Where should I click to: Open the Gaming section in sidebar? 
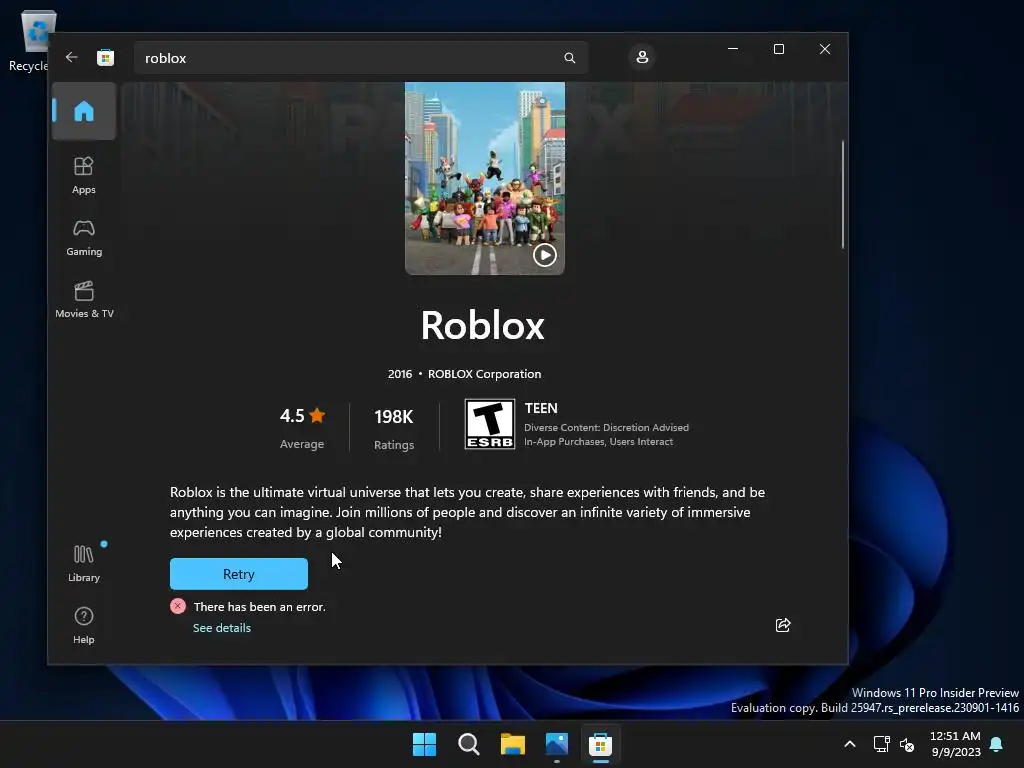[84, 238]
